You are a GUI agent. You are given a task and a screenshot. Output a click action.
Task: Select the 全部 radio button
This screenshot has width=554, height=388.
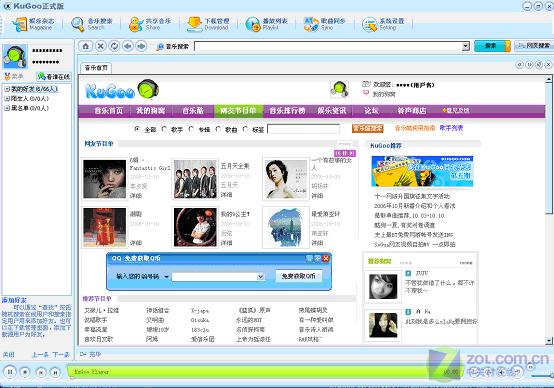pyautogui.click(x=137, y=129)
